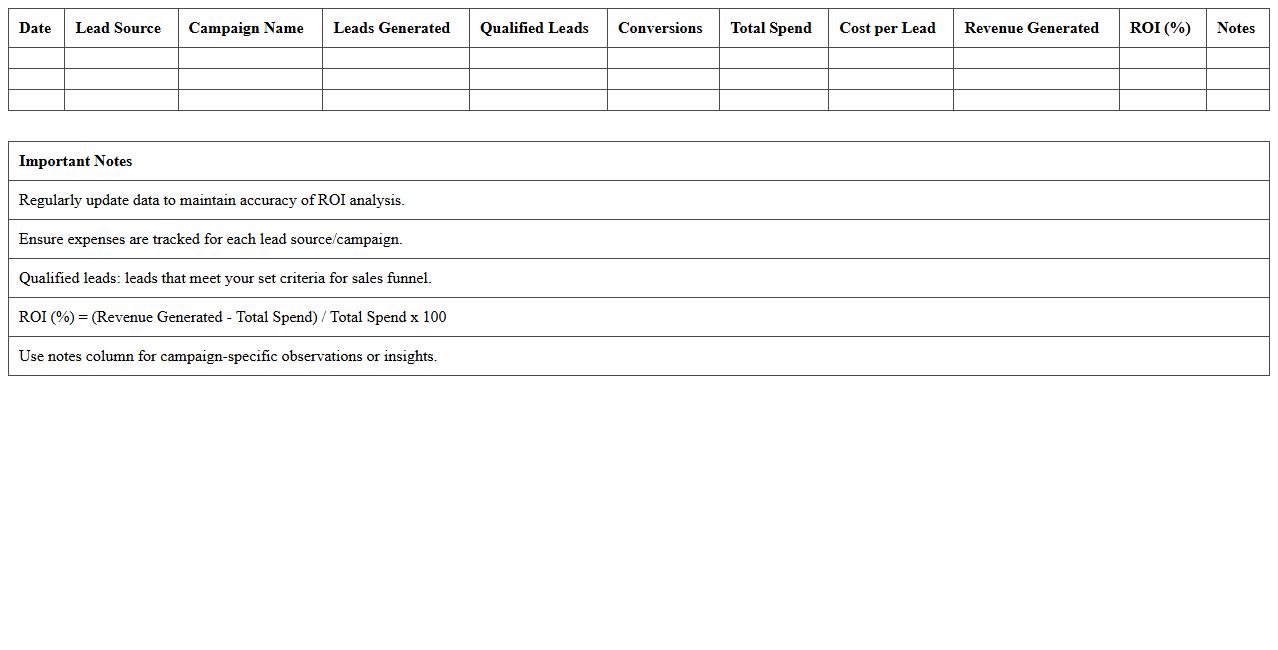Click the empty Total Spend cell in the last row
1278x650 pixels.
click(x=771, y=100)
